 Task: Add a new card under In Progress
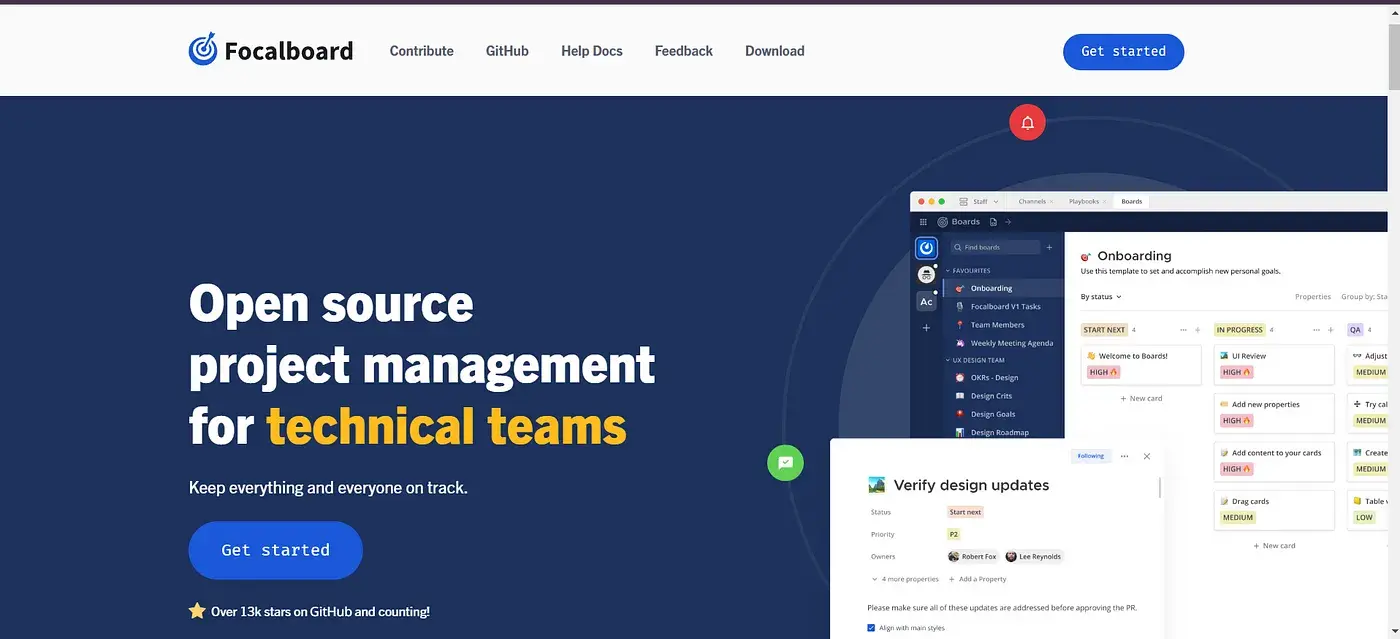coord(1273,546)
